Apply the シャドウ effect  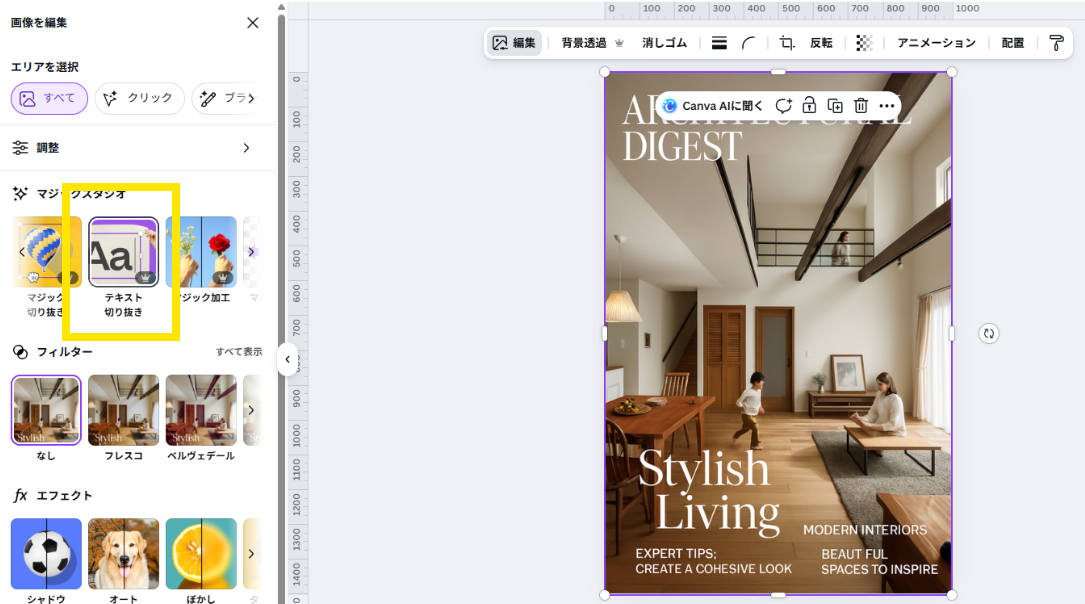coord(46,553)
